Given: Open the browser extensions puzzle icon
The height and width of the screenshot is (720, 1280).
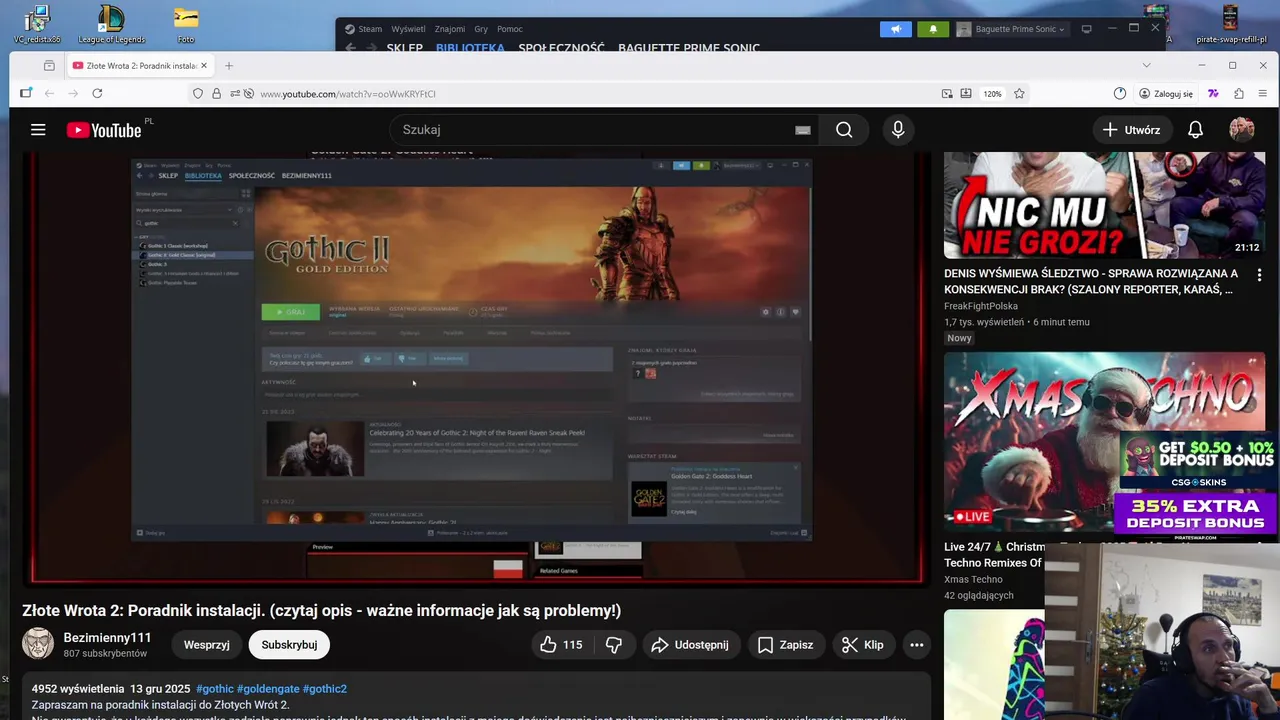Looking at the screenshot, I should 1239,94.
